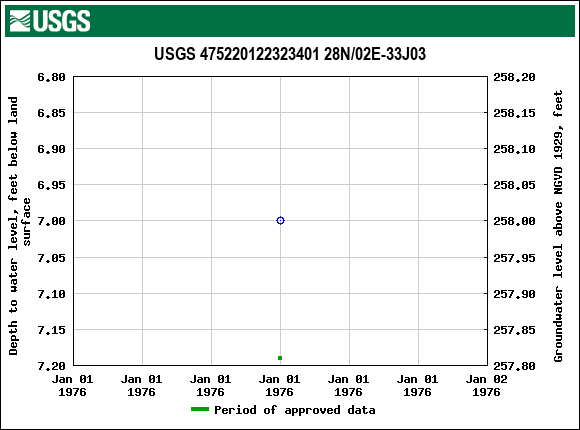Screen dimensions: 580x430
Task: Click the right axis value 258.05
Action: (514, 185)
